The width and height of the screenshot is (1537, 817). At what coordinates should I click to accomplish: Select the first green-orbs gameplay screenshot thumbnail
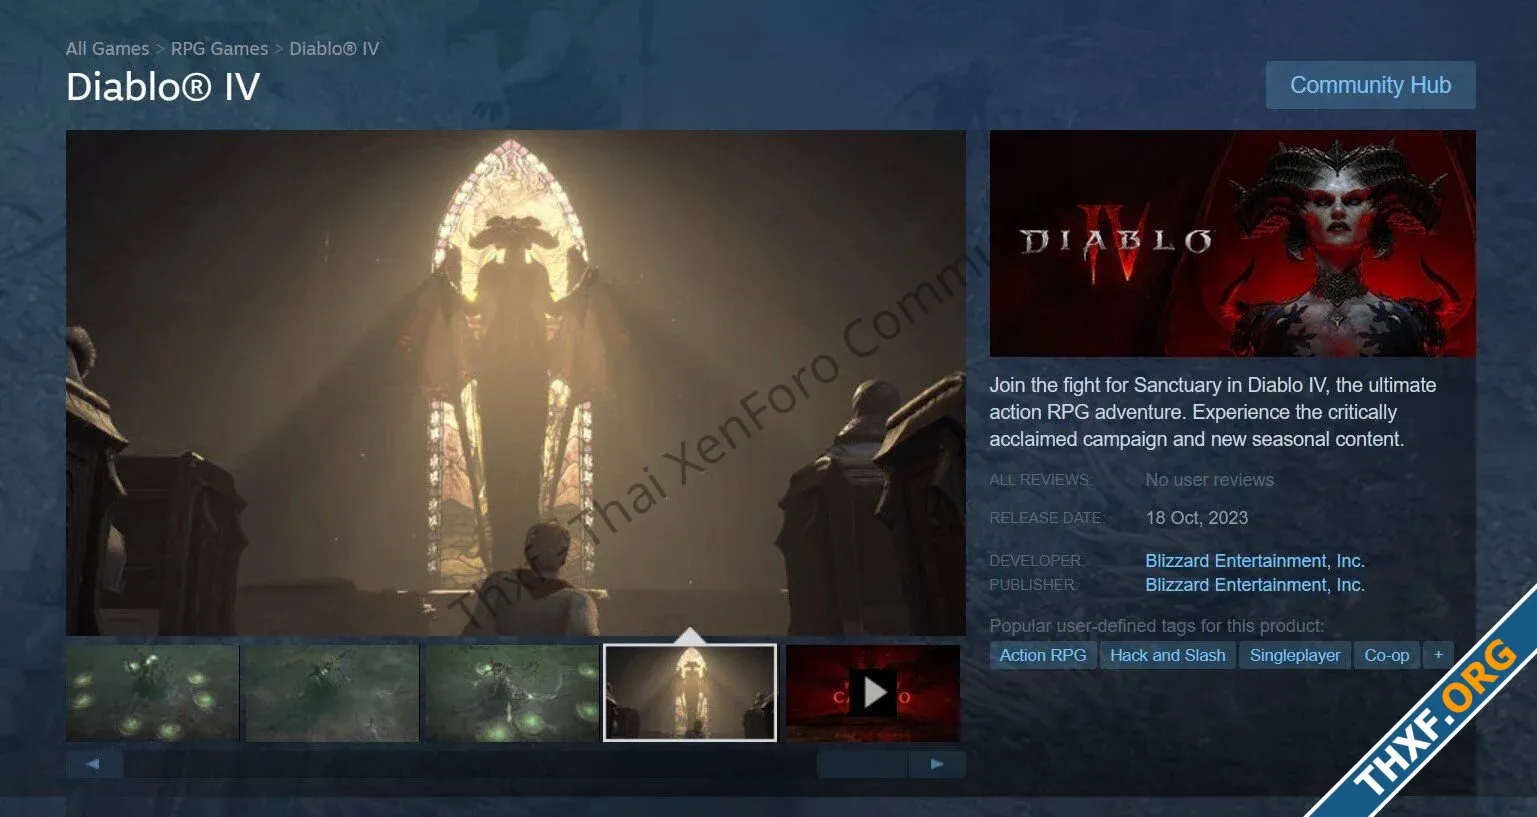pos(152,692)
